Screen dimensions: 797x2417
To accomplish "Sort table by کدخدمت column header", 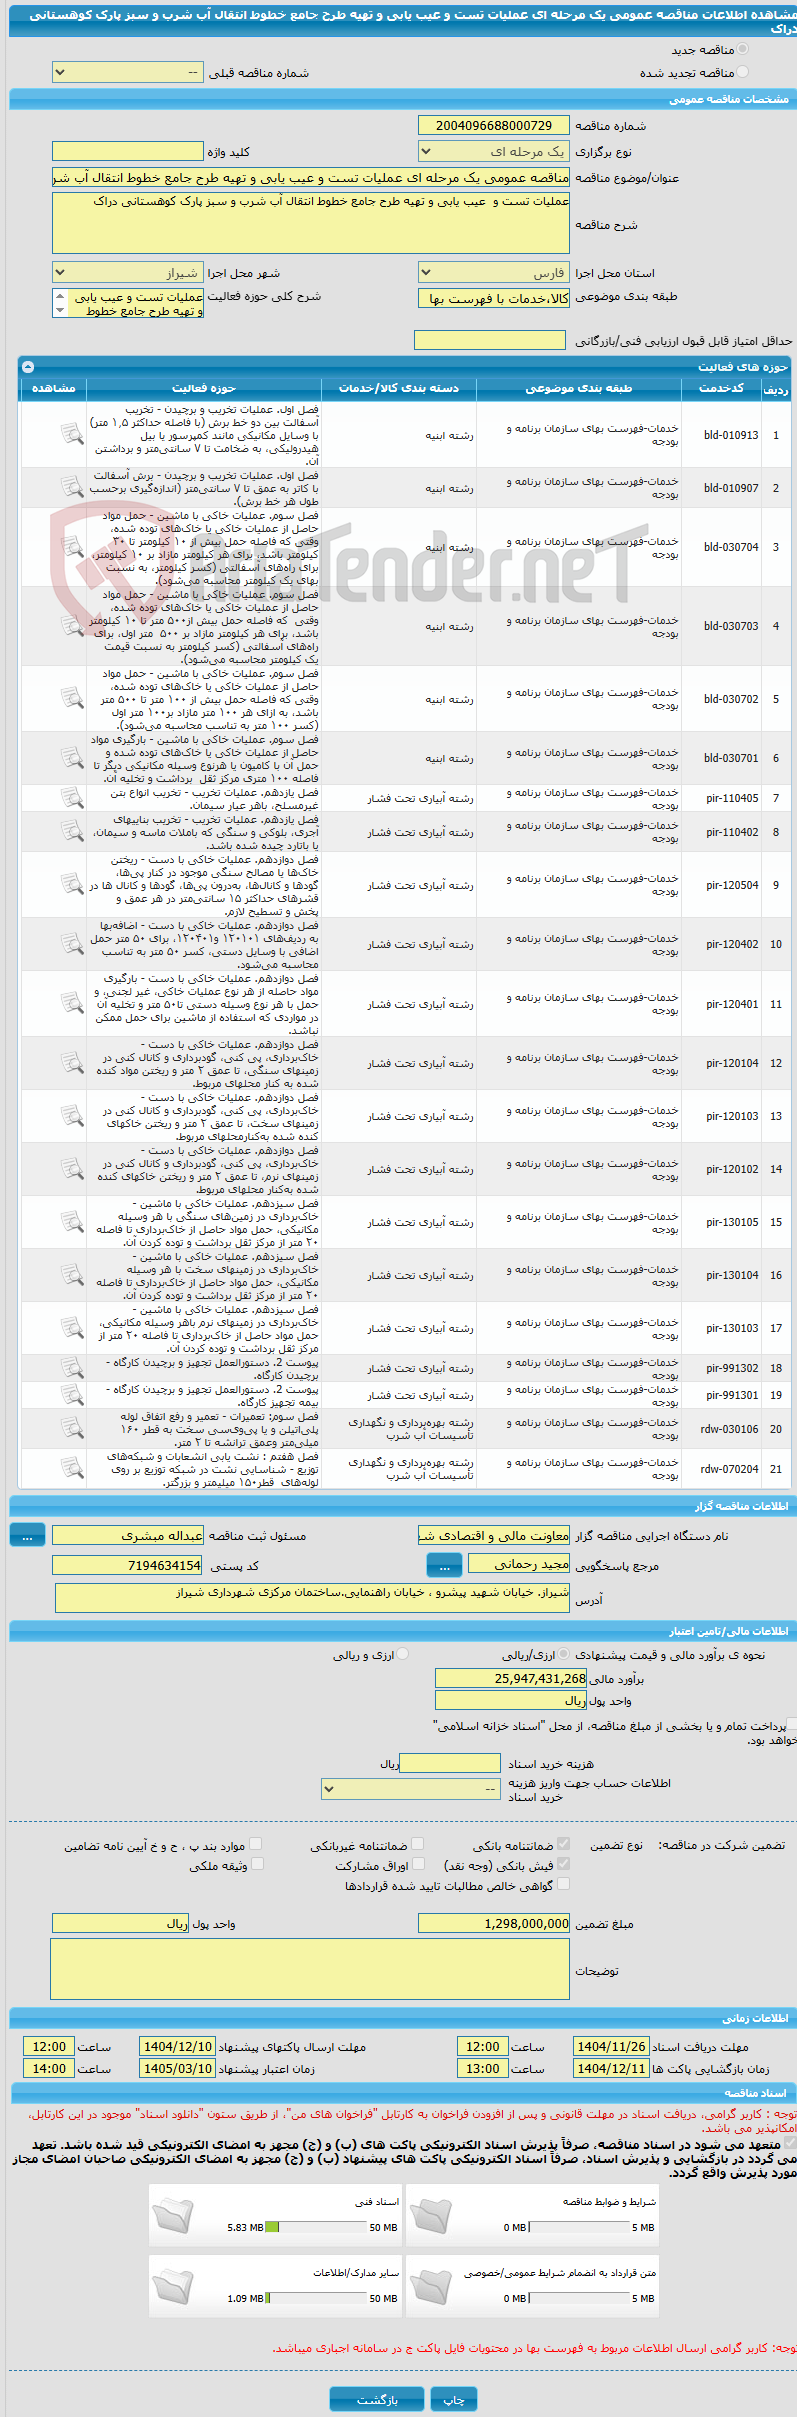I will click(721, 388).
